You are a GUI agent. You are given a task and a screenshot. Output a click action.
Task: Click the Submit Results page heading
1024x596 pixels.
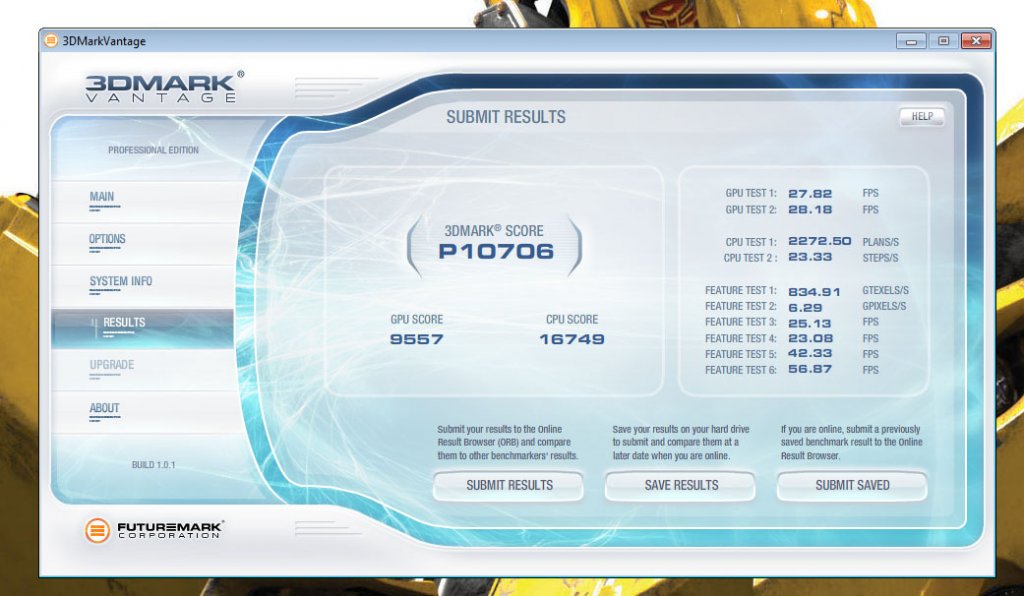(505, 117)
